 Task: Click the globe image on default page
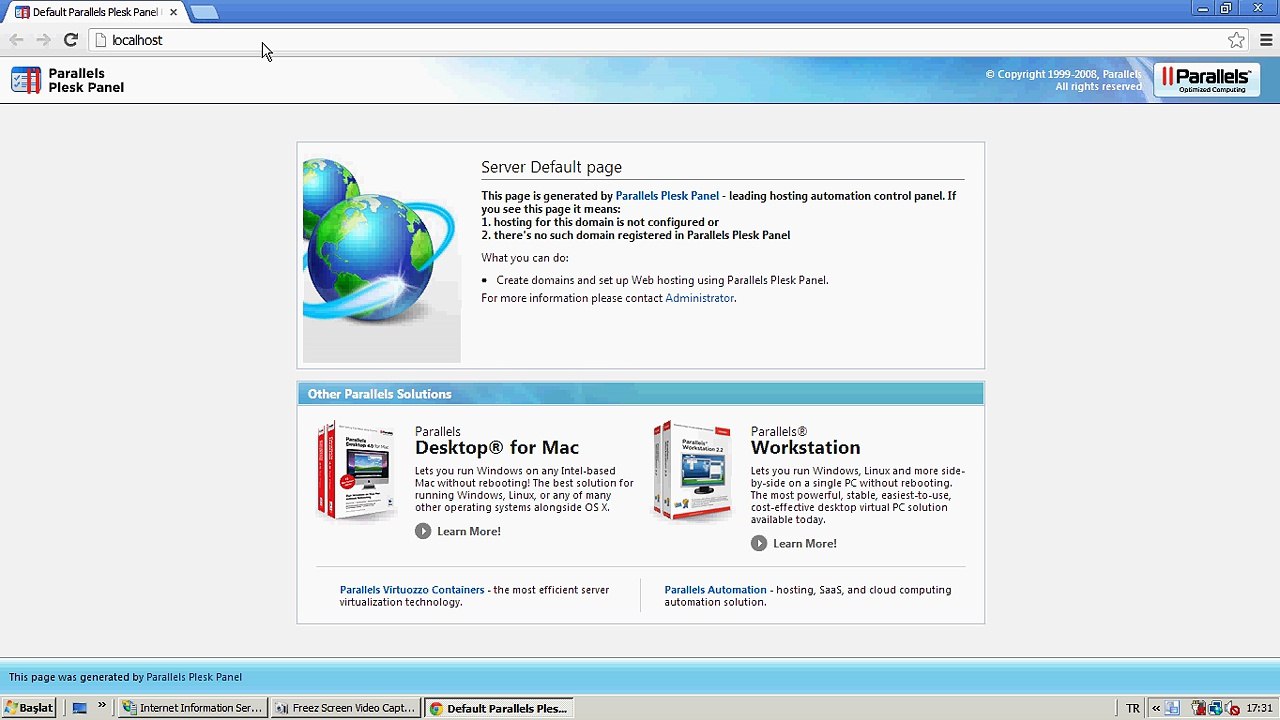pyautogui.click(x=381, y=258)
